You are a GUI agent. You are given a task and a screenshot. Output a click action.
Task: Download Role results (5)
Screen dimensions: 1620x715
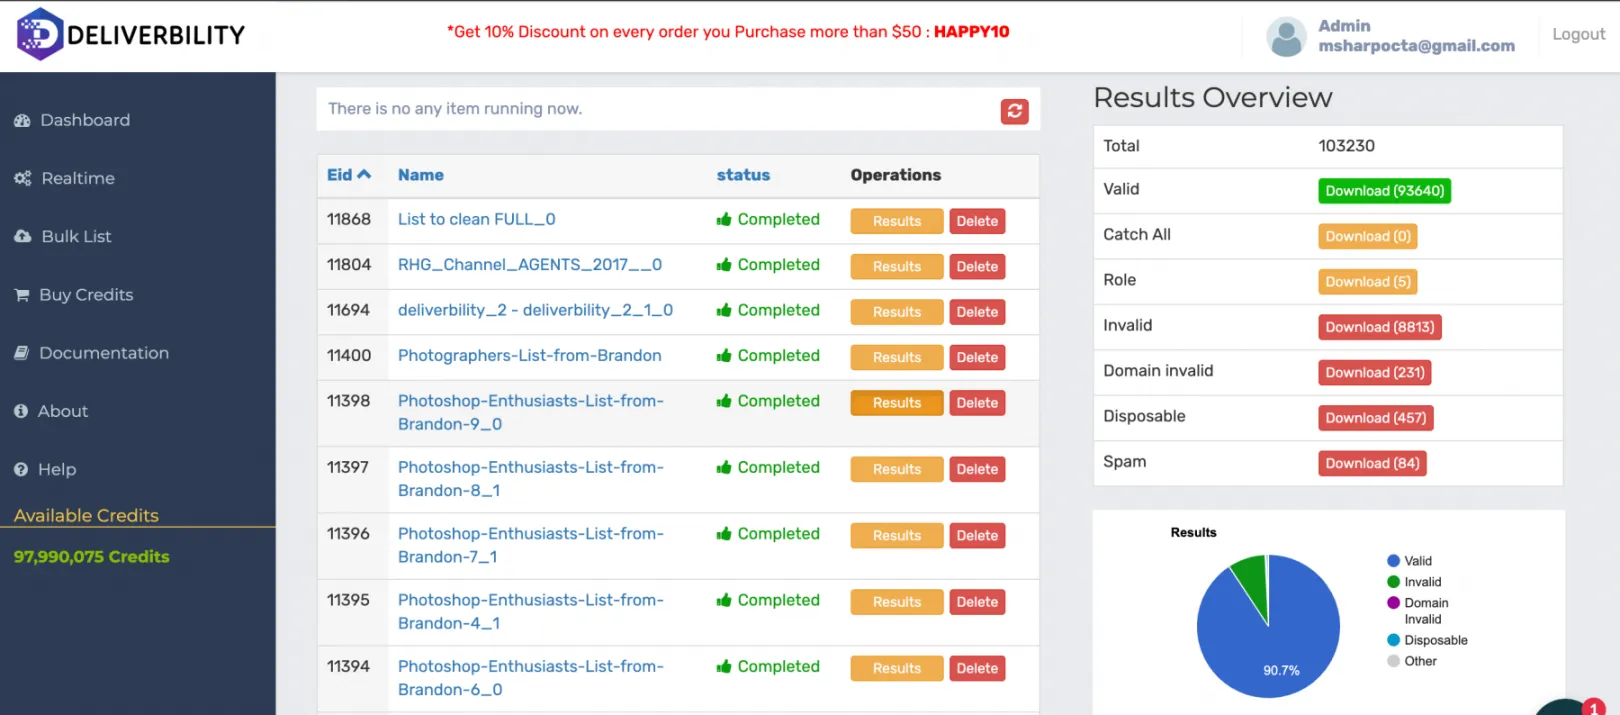1367,282
